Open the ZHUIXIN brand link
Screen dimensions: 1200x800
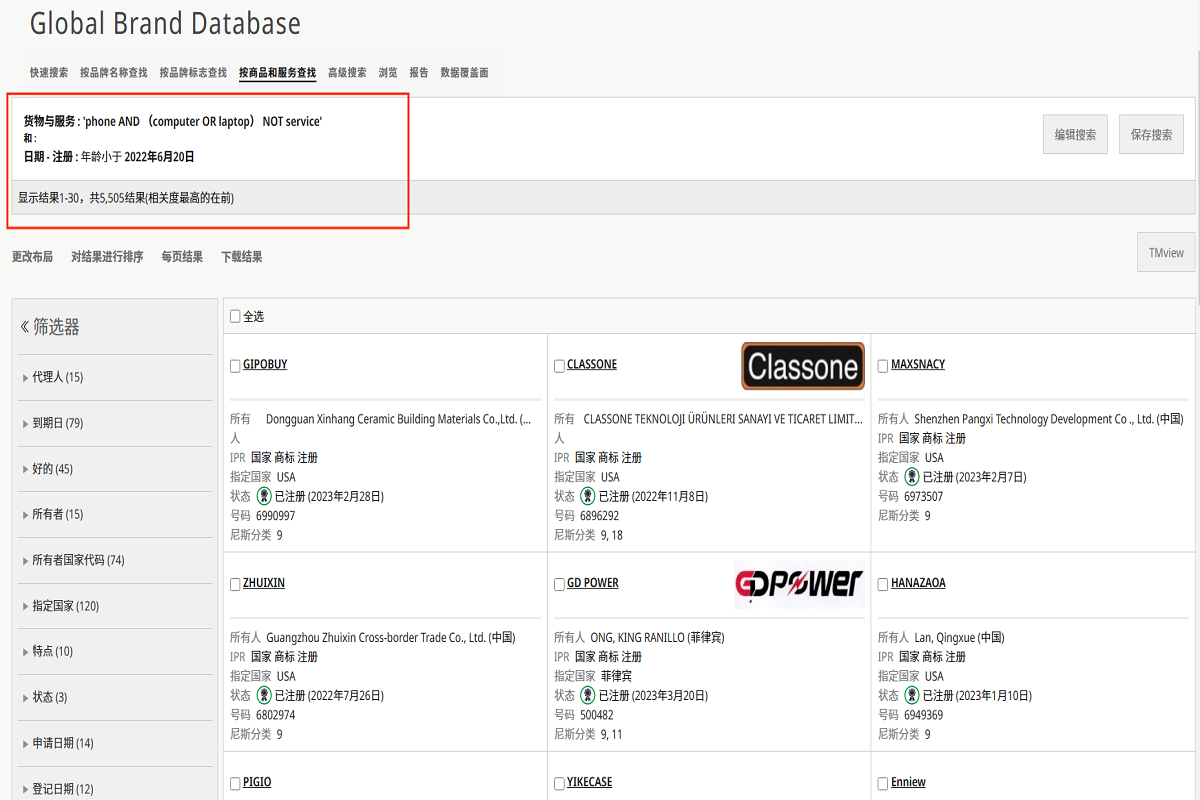264,583
